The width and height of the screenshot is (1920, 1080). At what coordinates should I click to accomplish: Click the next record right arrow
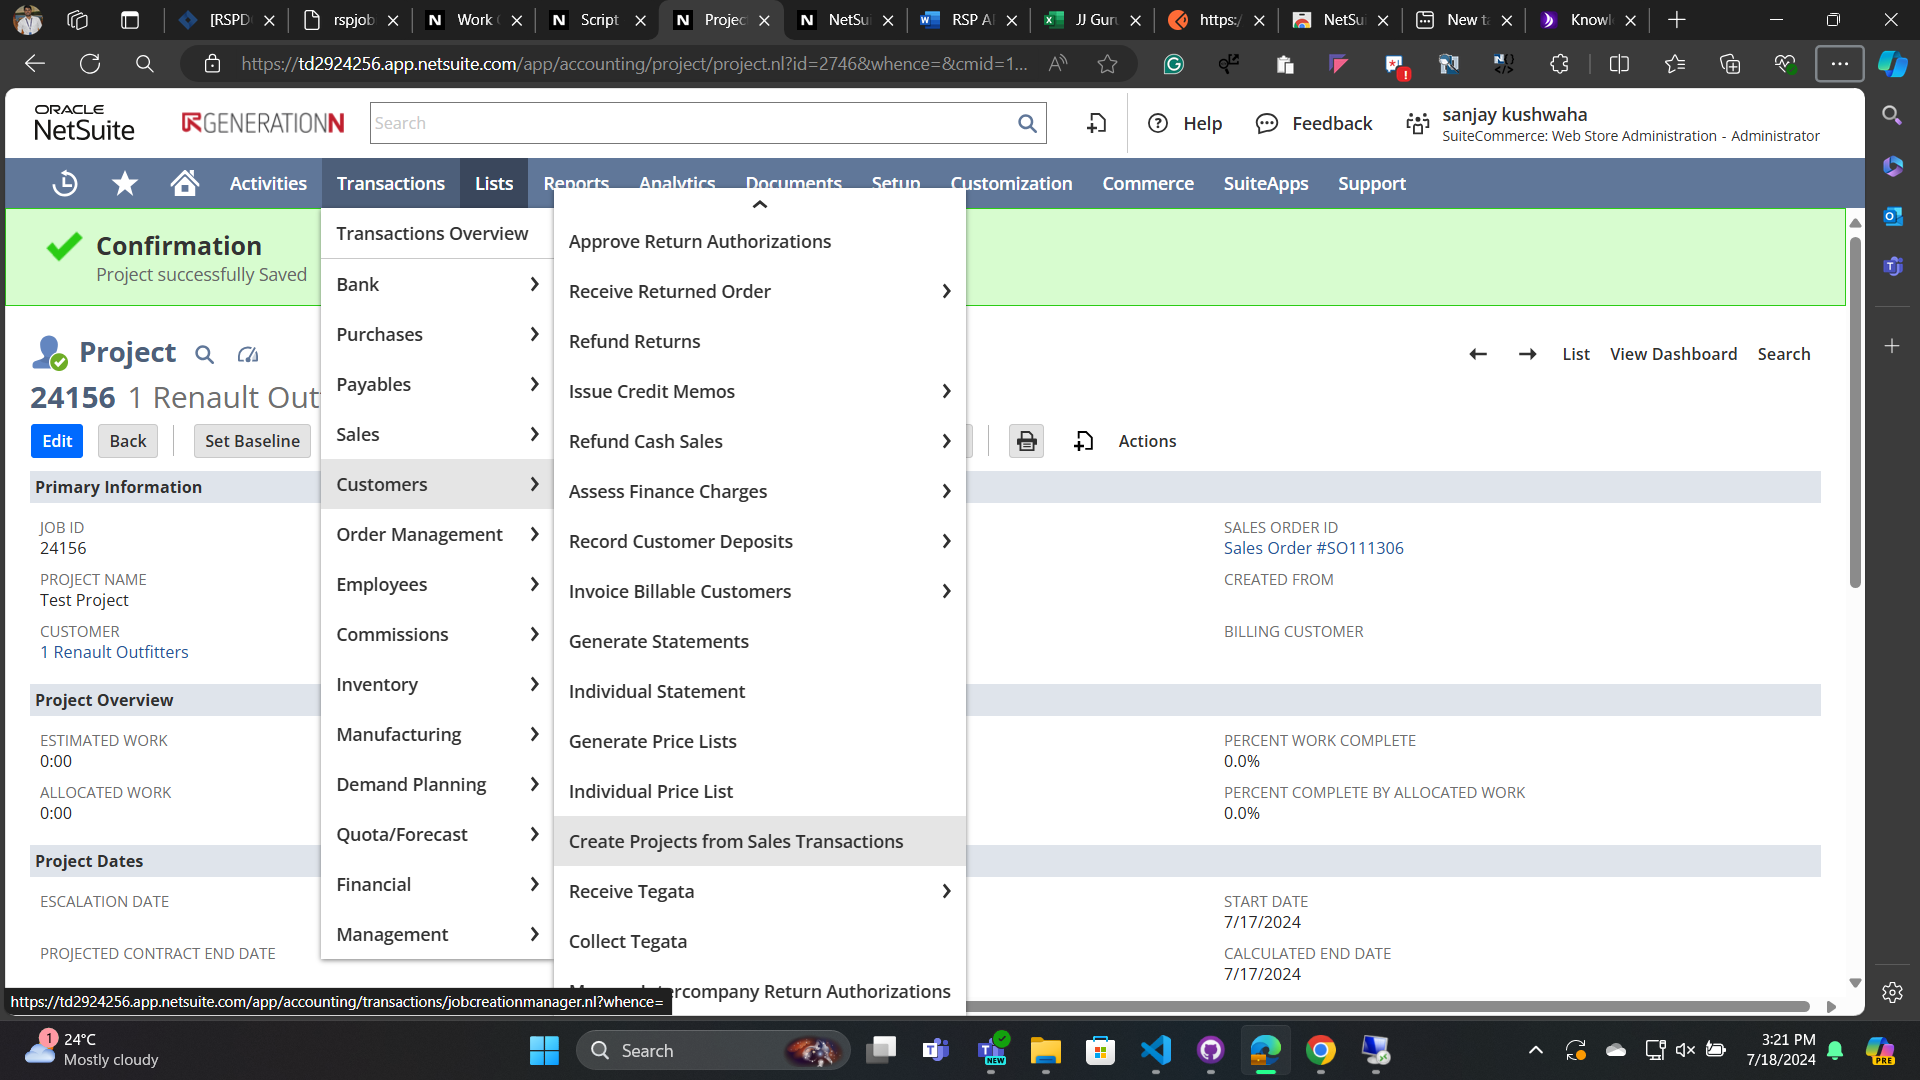pyautogui.click(x=1527, y=354)
